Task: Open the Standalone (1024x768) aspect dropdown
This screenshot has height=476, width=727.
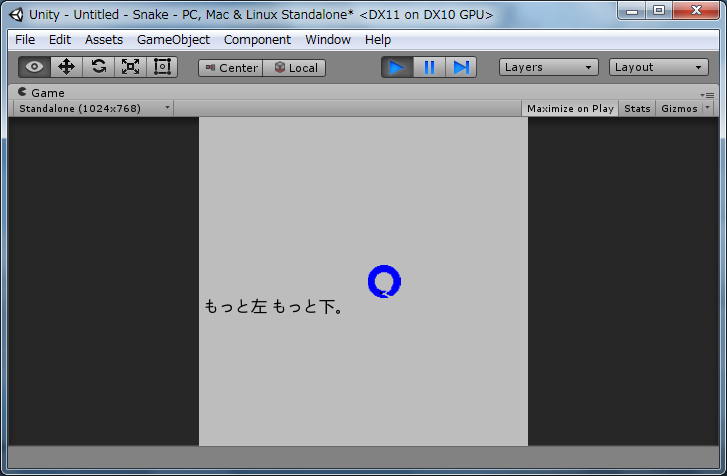Action: tap(94, 108)
